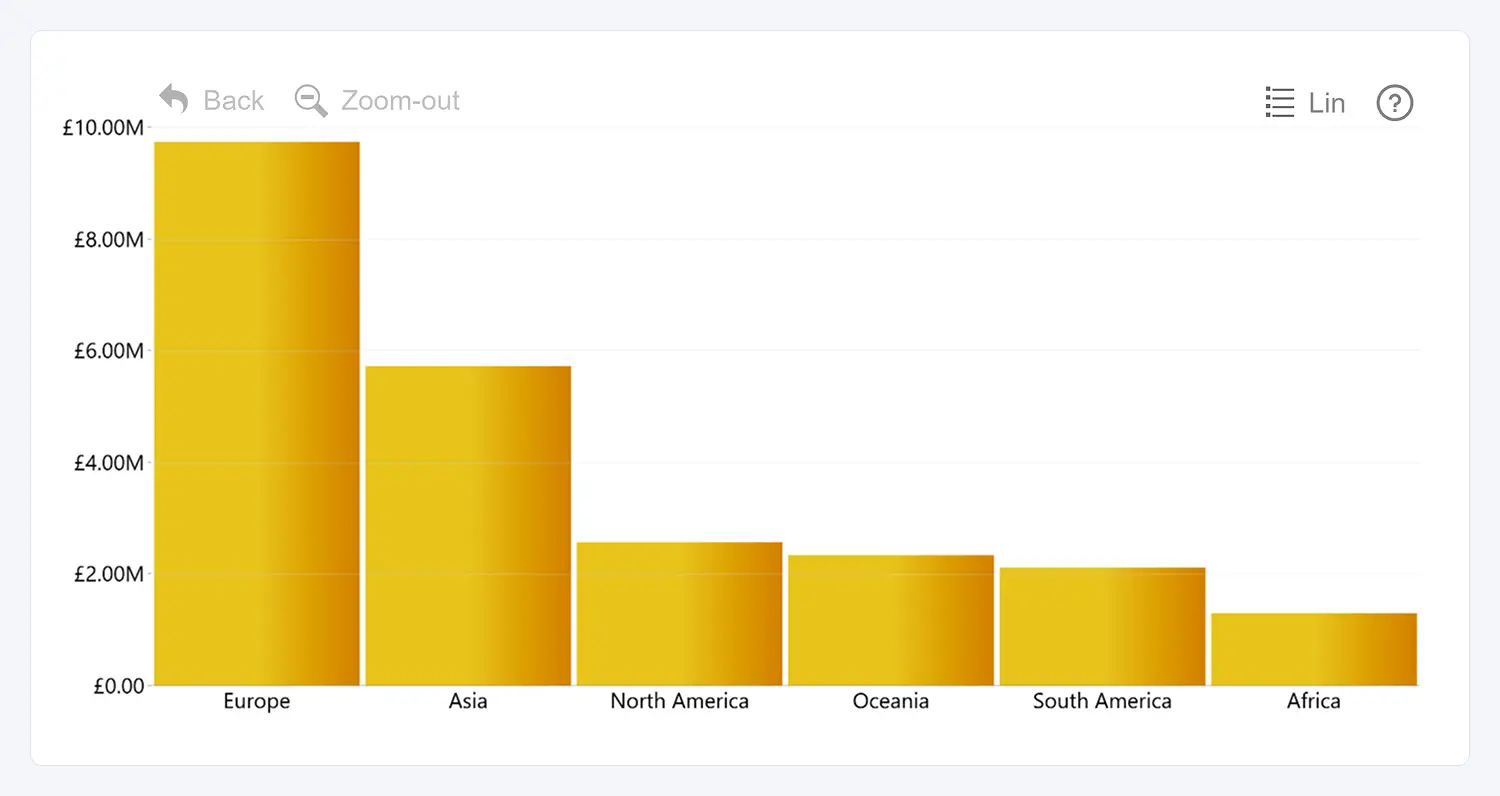Click the Oceania axis label

(x=891, y=701)
